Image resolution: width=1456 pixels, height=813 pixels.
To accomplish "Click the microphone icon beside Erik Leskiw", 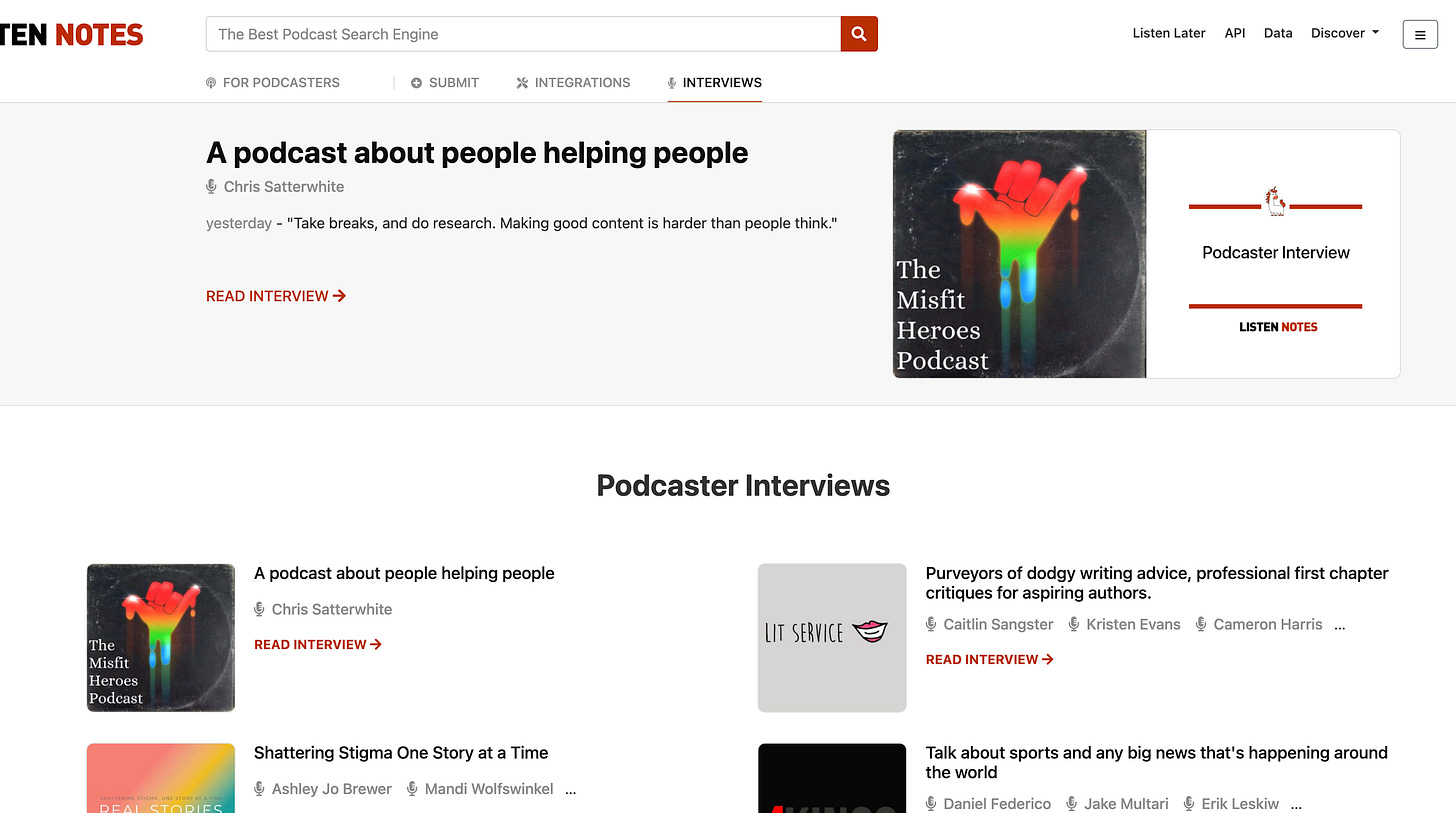I will pyautogui.click(x=1188, y=804).
